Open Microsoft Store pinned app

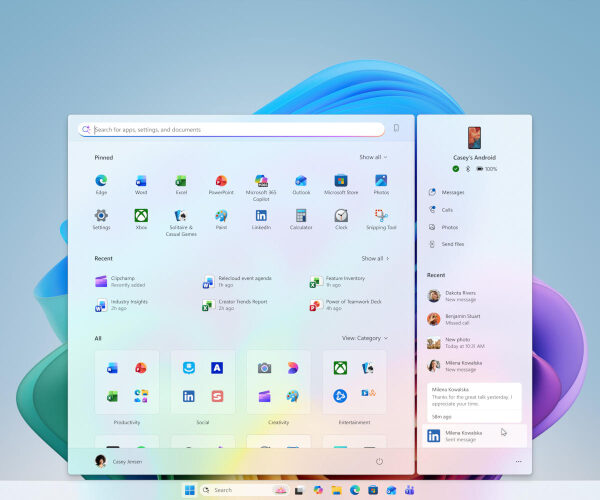341,184
